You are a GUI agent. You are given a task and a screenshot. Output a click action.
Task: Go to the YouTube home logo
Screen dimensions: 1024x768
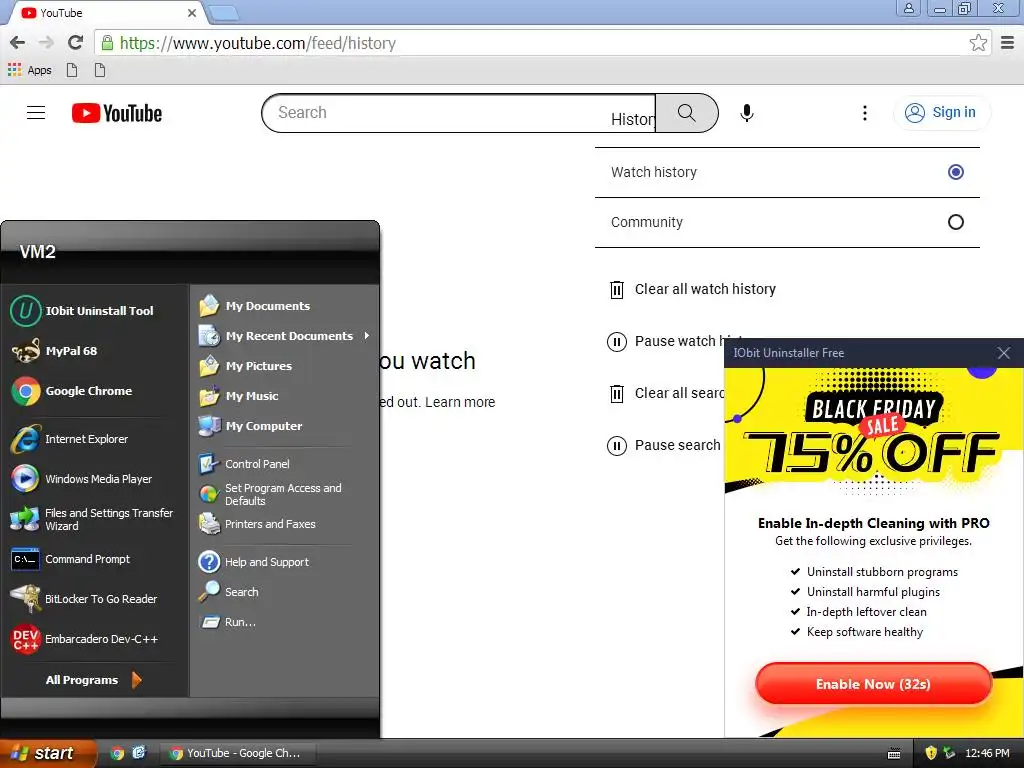click(117, 113)
